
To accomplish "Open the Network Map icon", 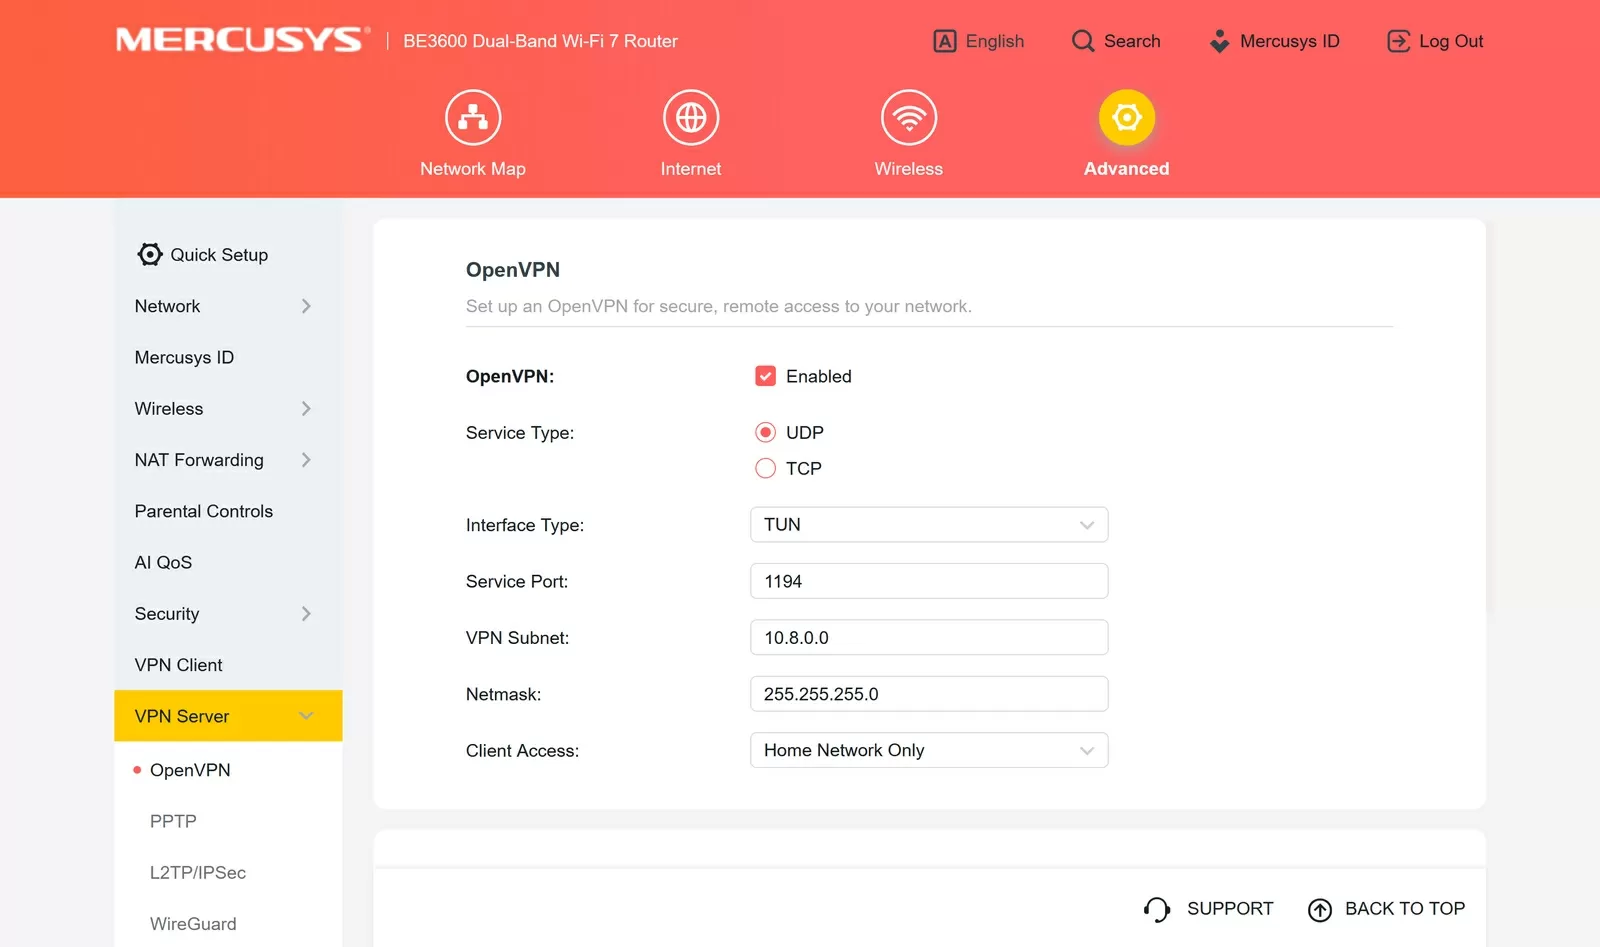I will (473, 118).
